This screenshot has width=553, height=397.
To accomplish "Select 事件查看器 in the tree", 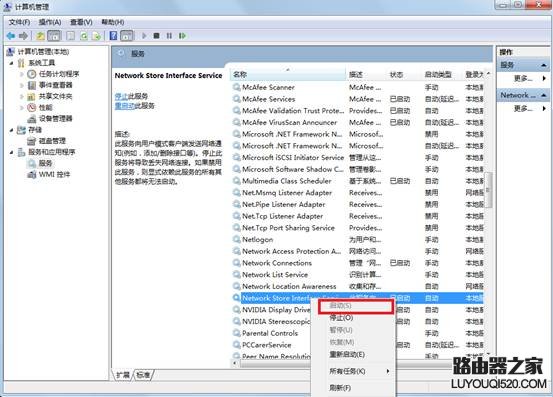I will 55,85.
